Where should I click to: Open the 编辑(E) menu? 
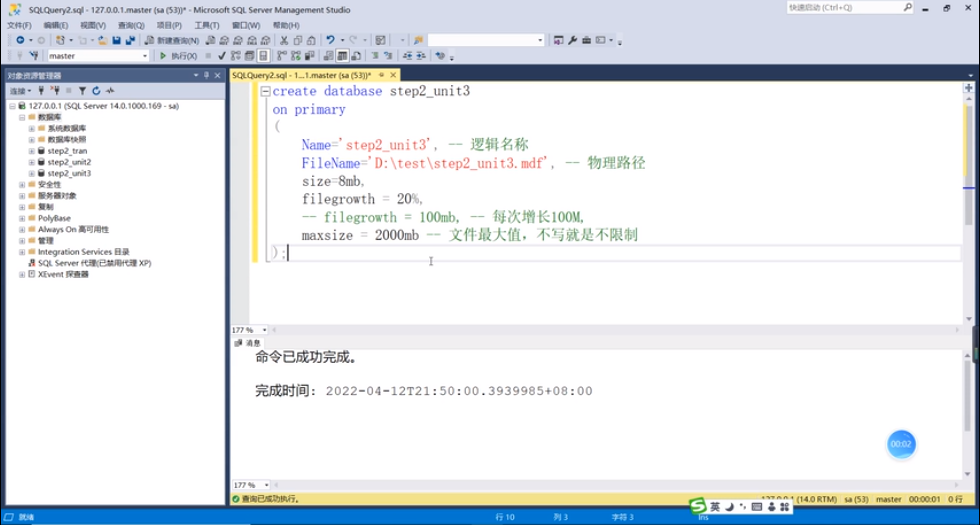point(56,25)
